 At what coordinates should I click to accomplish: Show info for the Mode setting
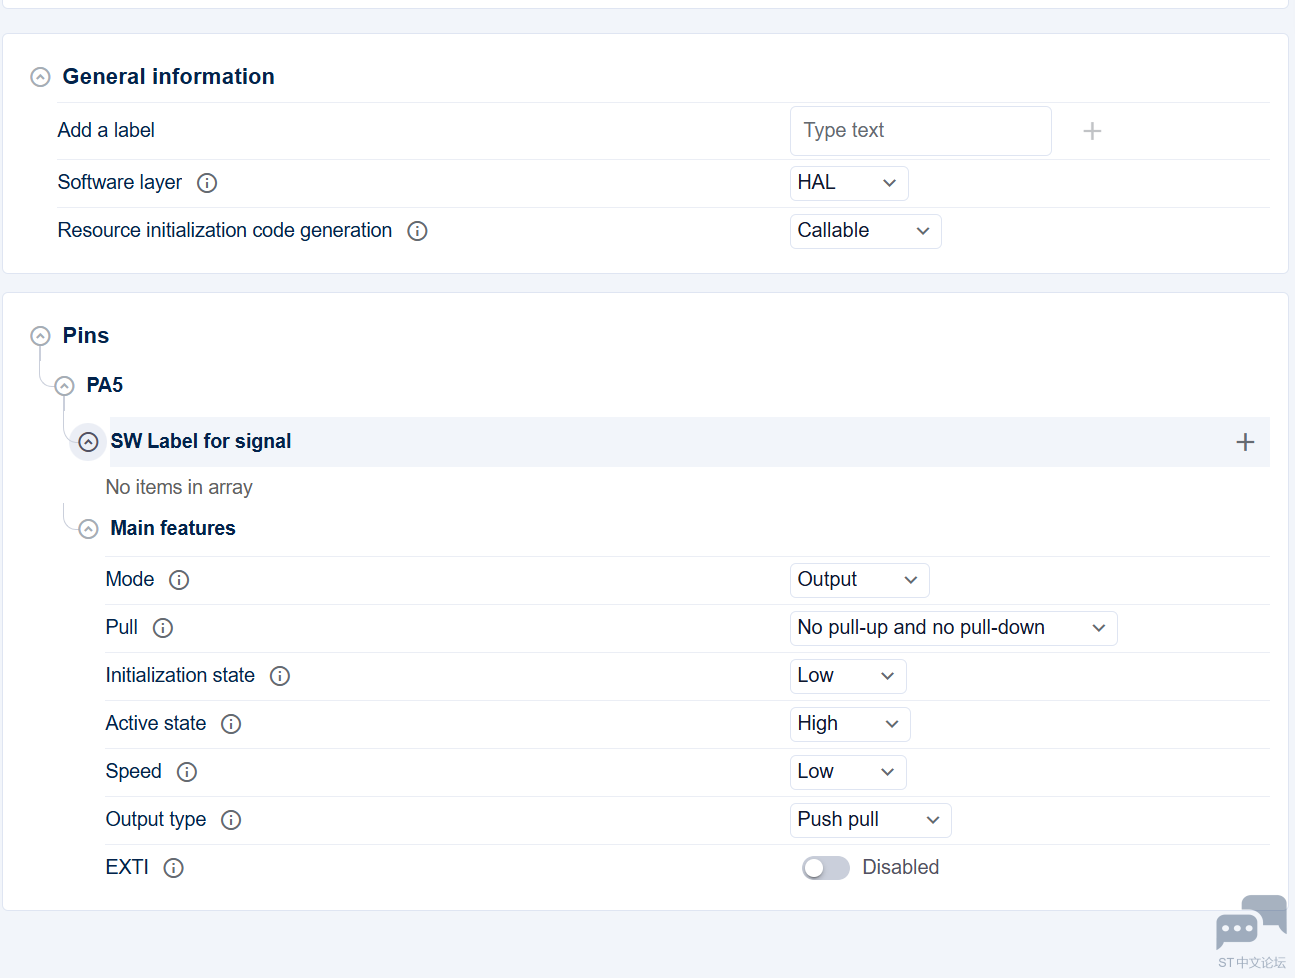pos(179,580)
